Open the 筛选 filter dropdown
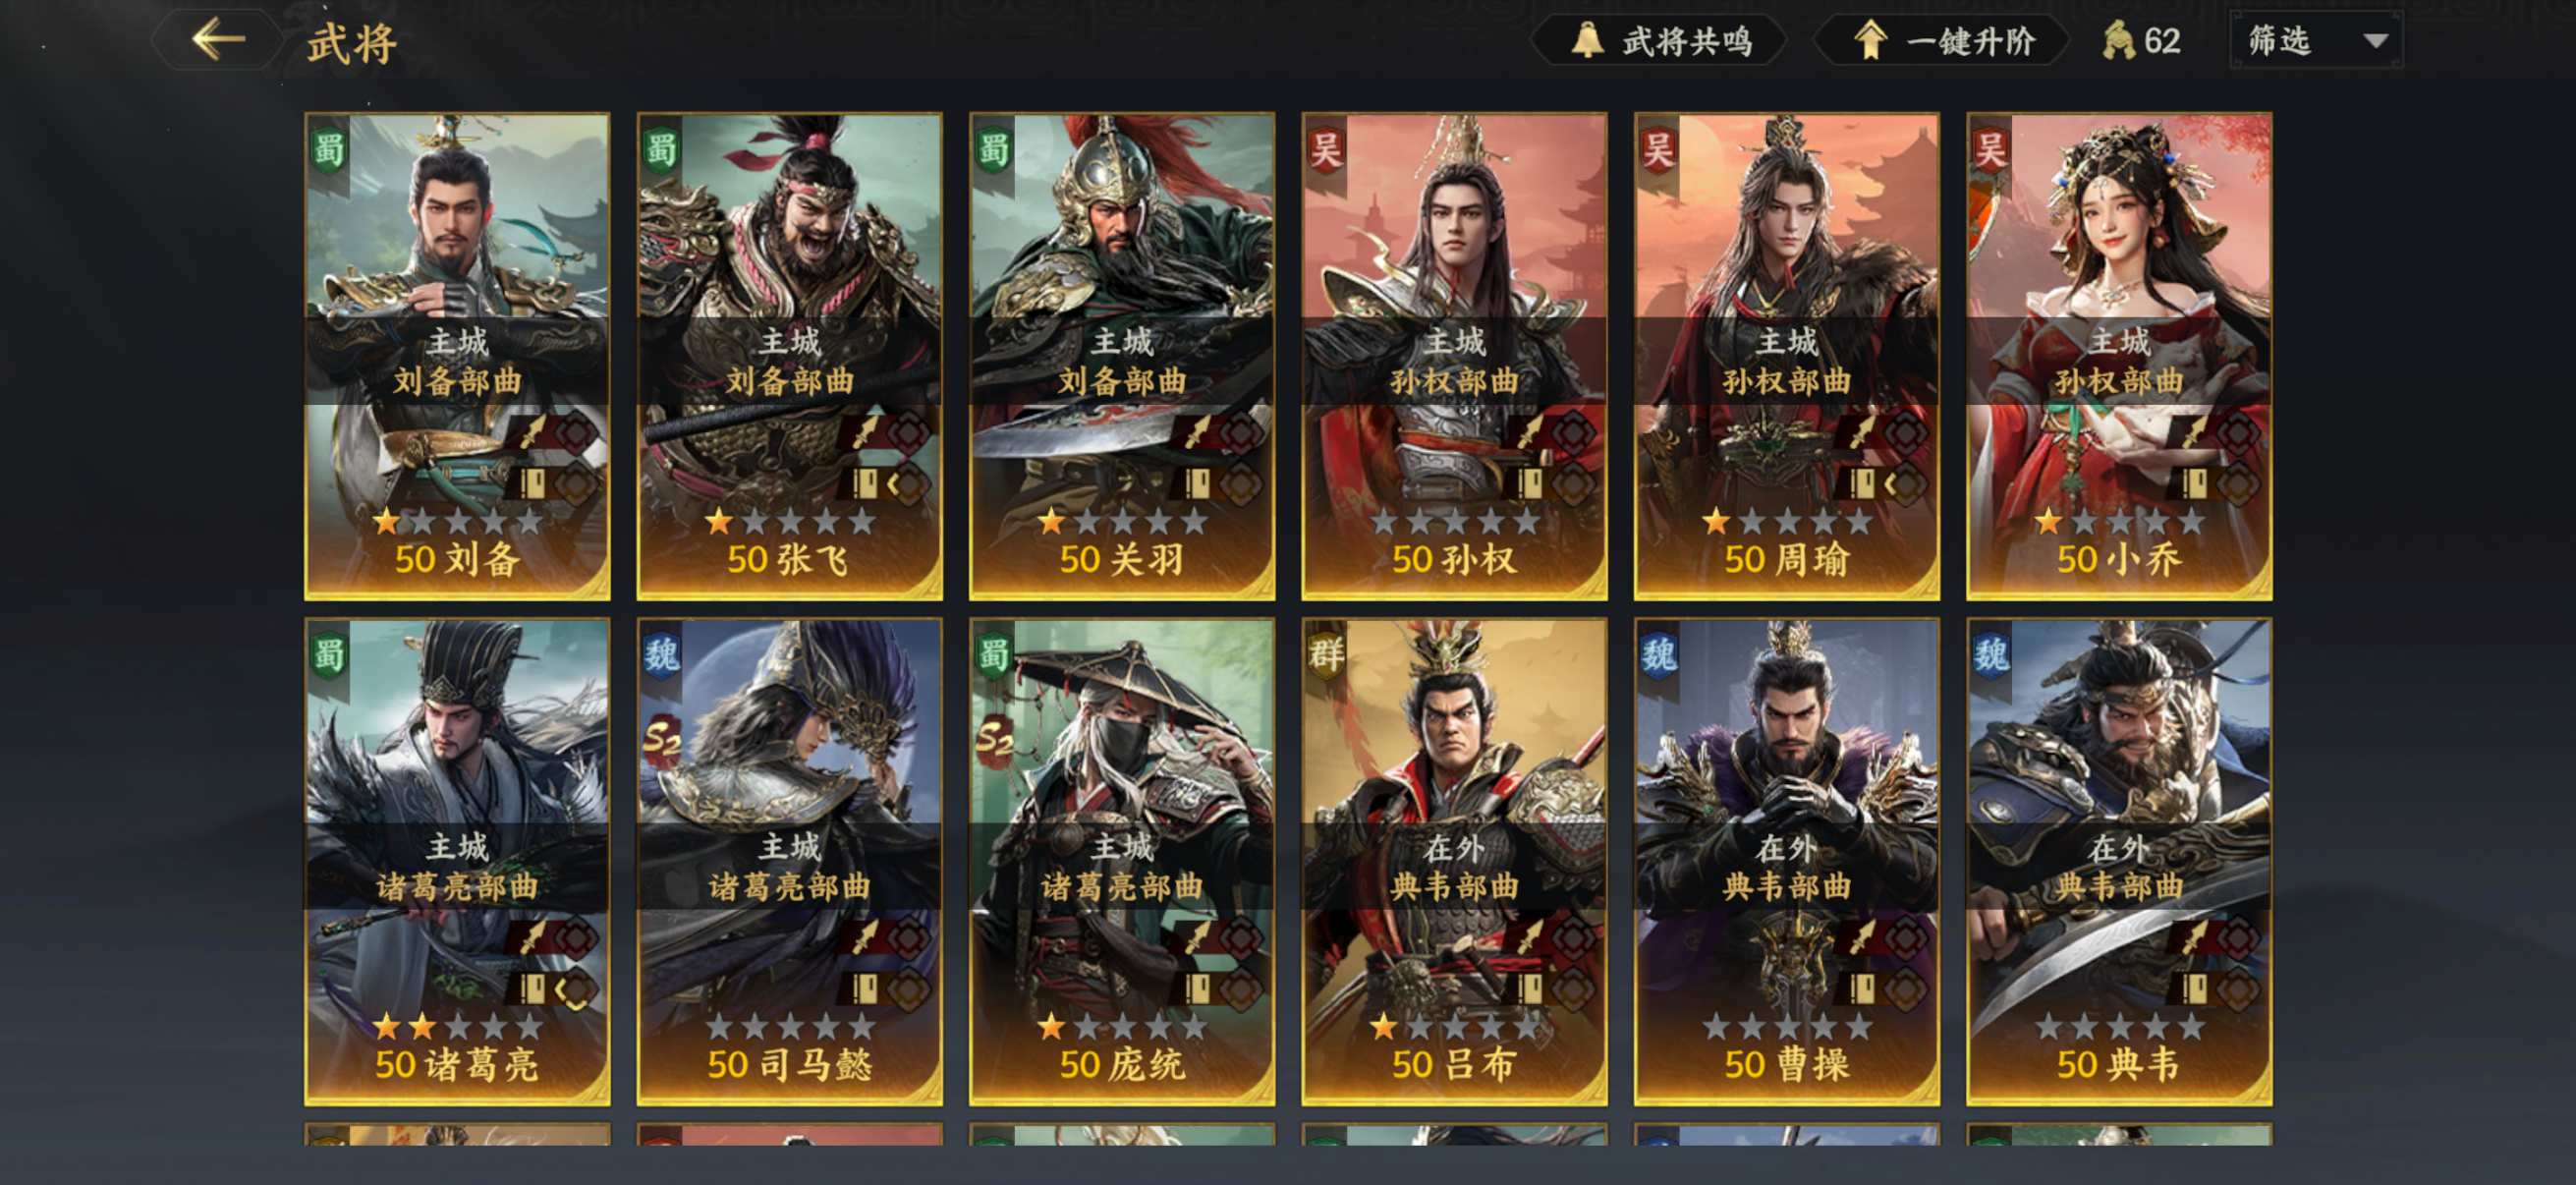 tap(2316, 41)
